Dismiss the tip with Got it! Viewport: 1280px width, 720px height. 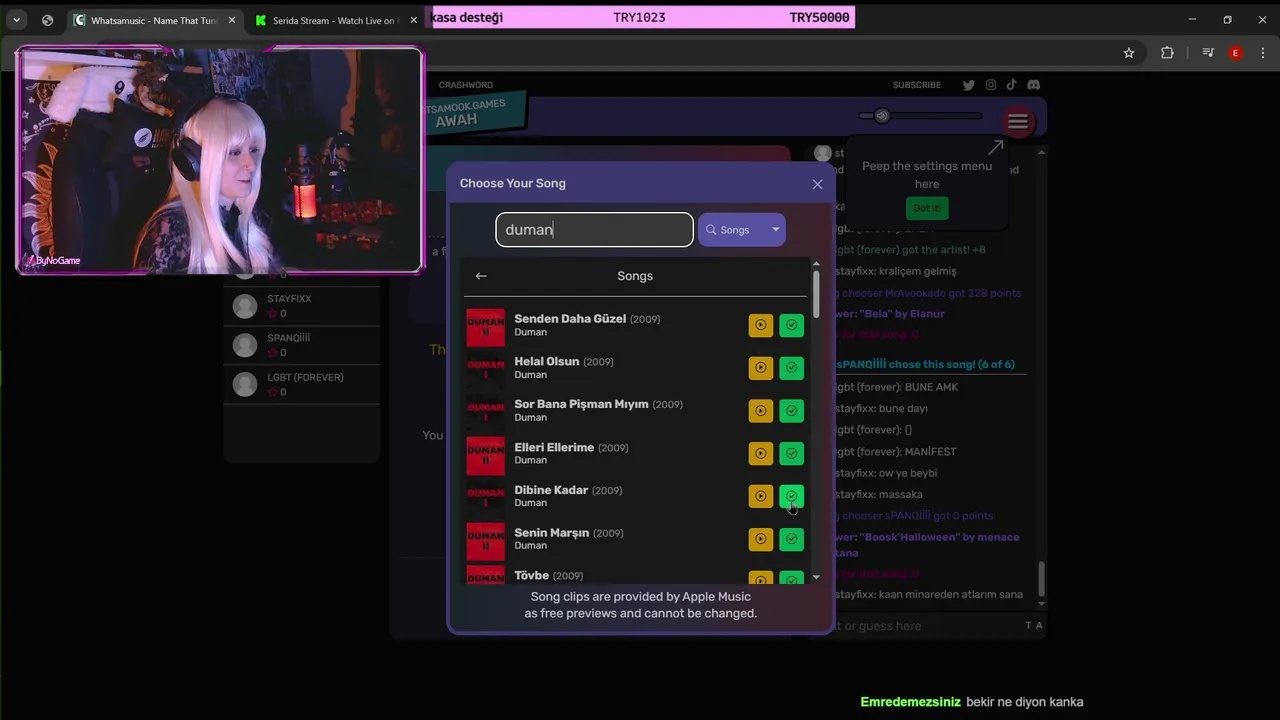[x=927, y=208]
